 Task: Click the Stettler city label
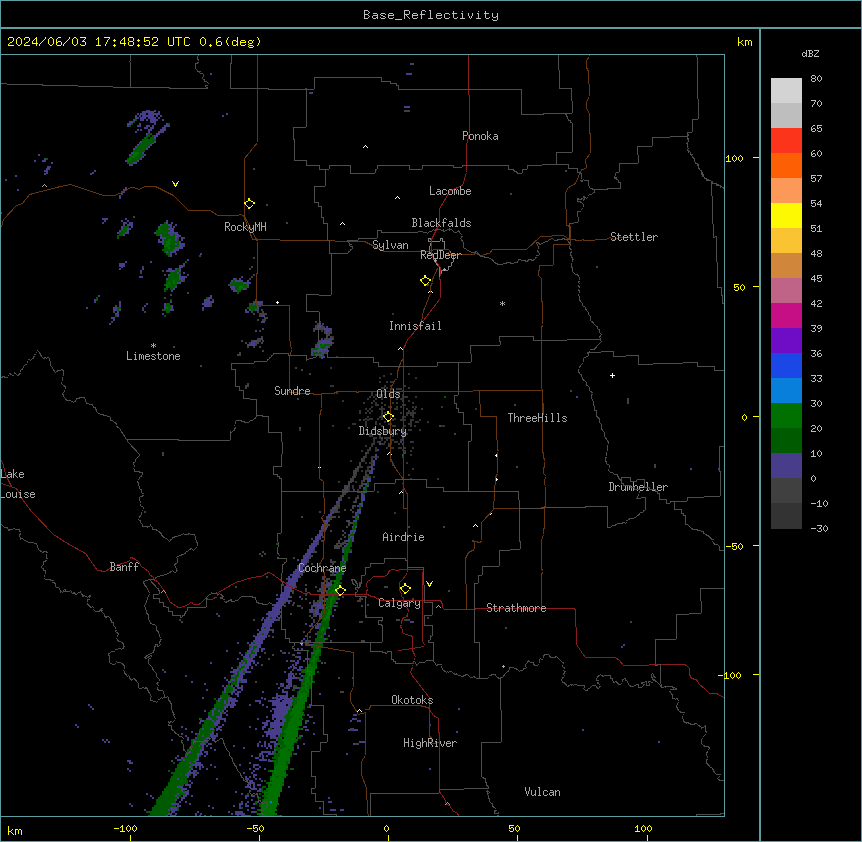click(633, 237)
